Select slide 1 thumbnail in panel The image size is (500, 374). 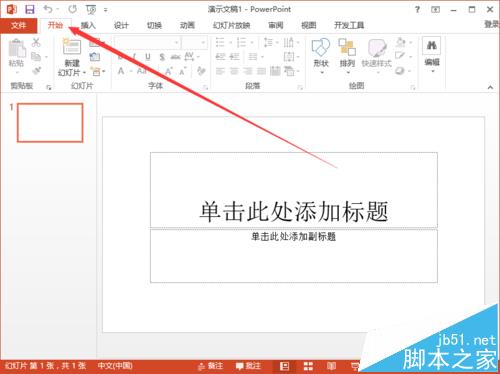click(50, 123)
